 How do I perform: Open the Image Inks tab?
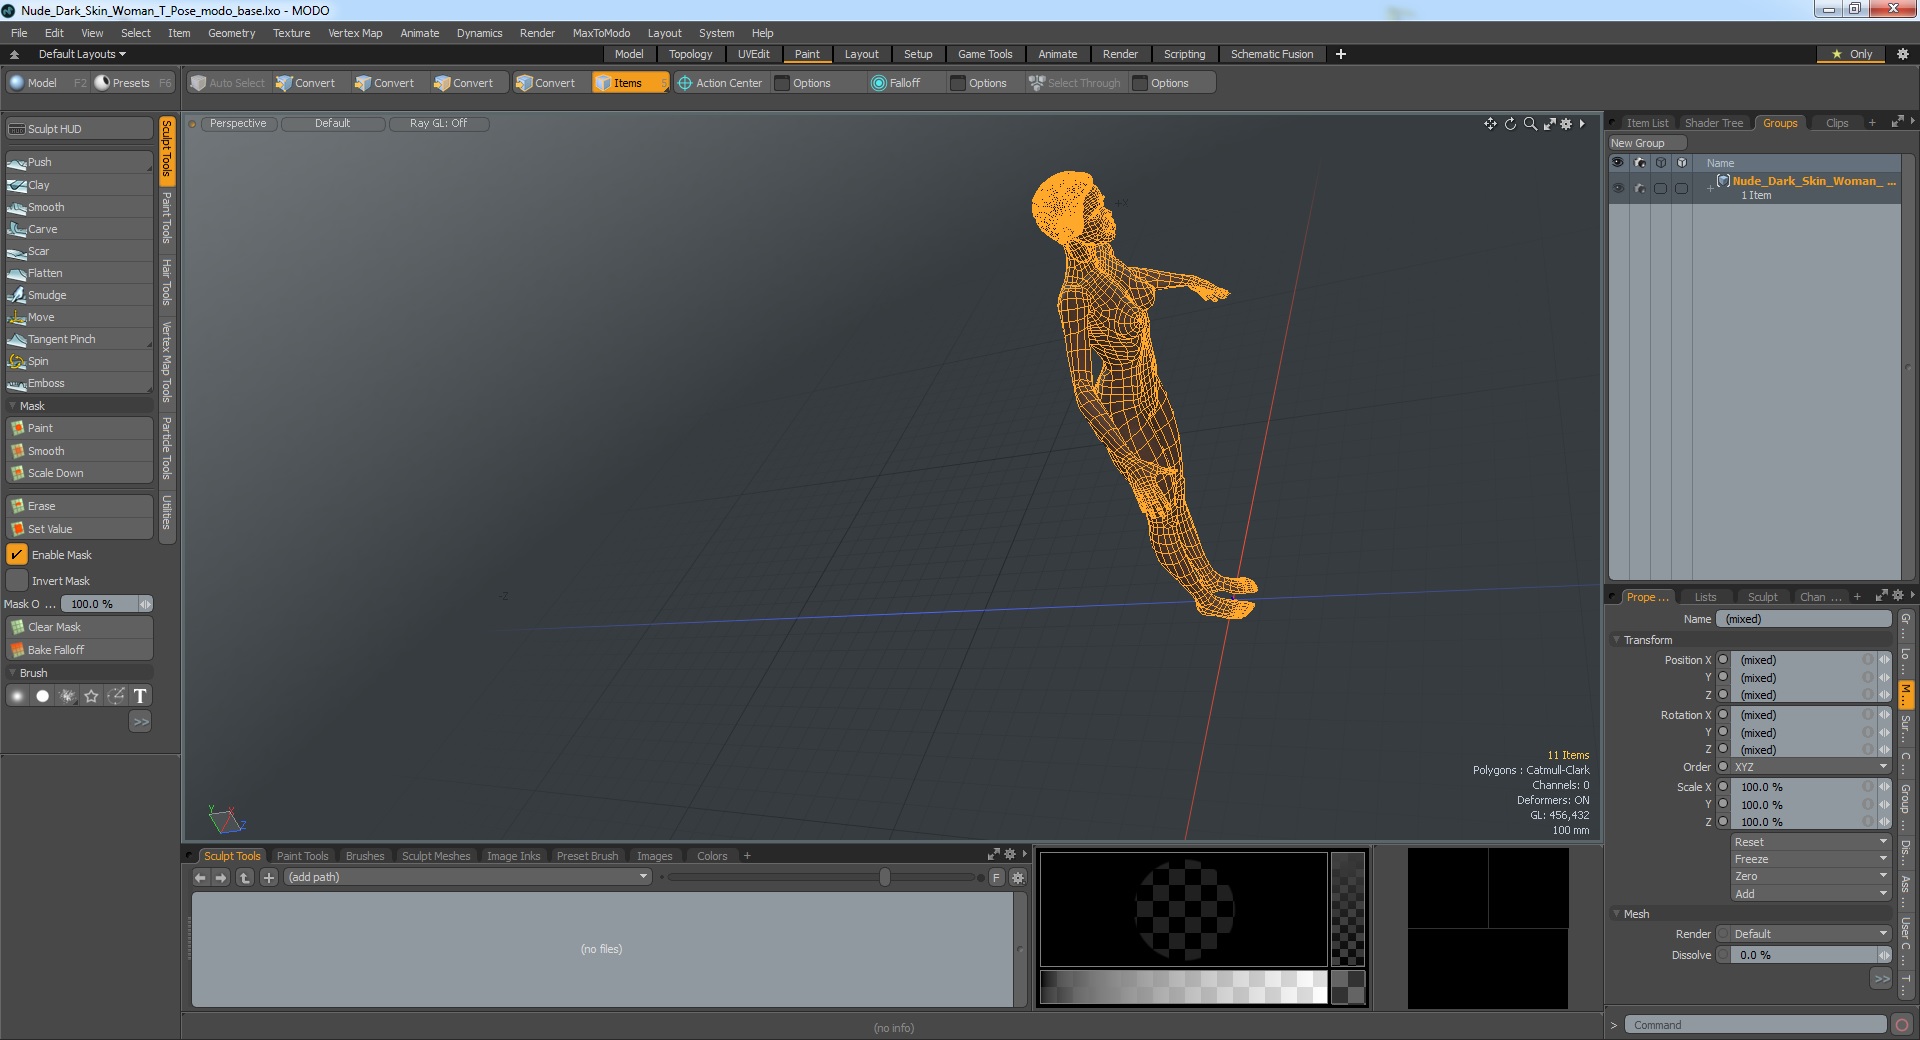coord(513,856)
